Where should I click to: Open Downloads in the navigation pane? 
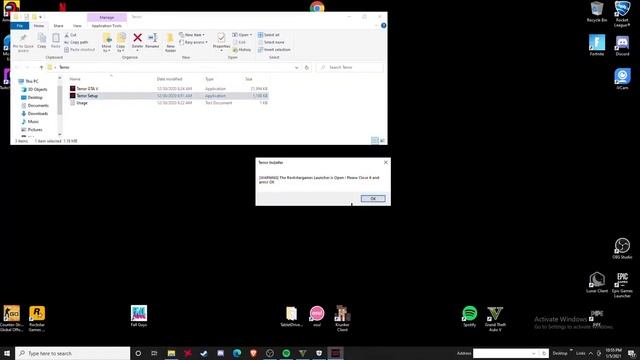point(38,113)
